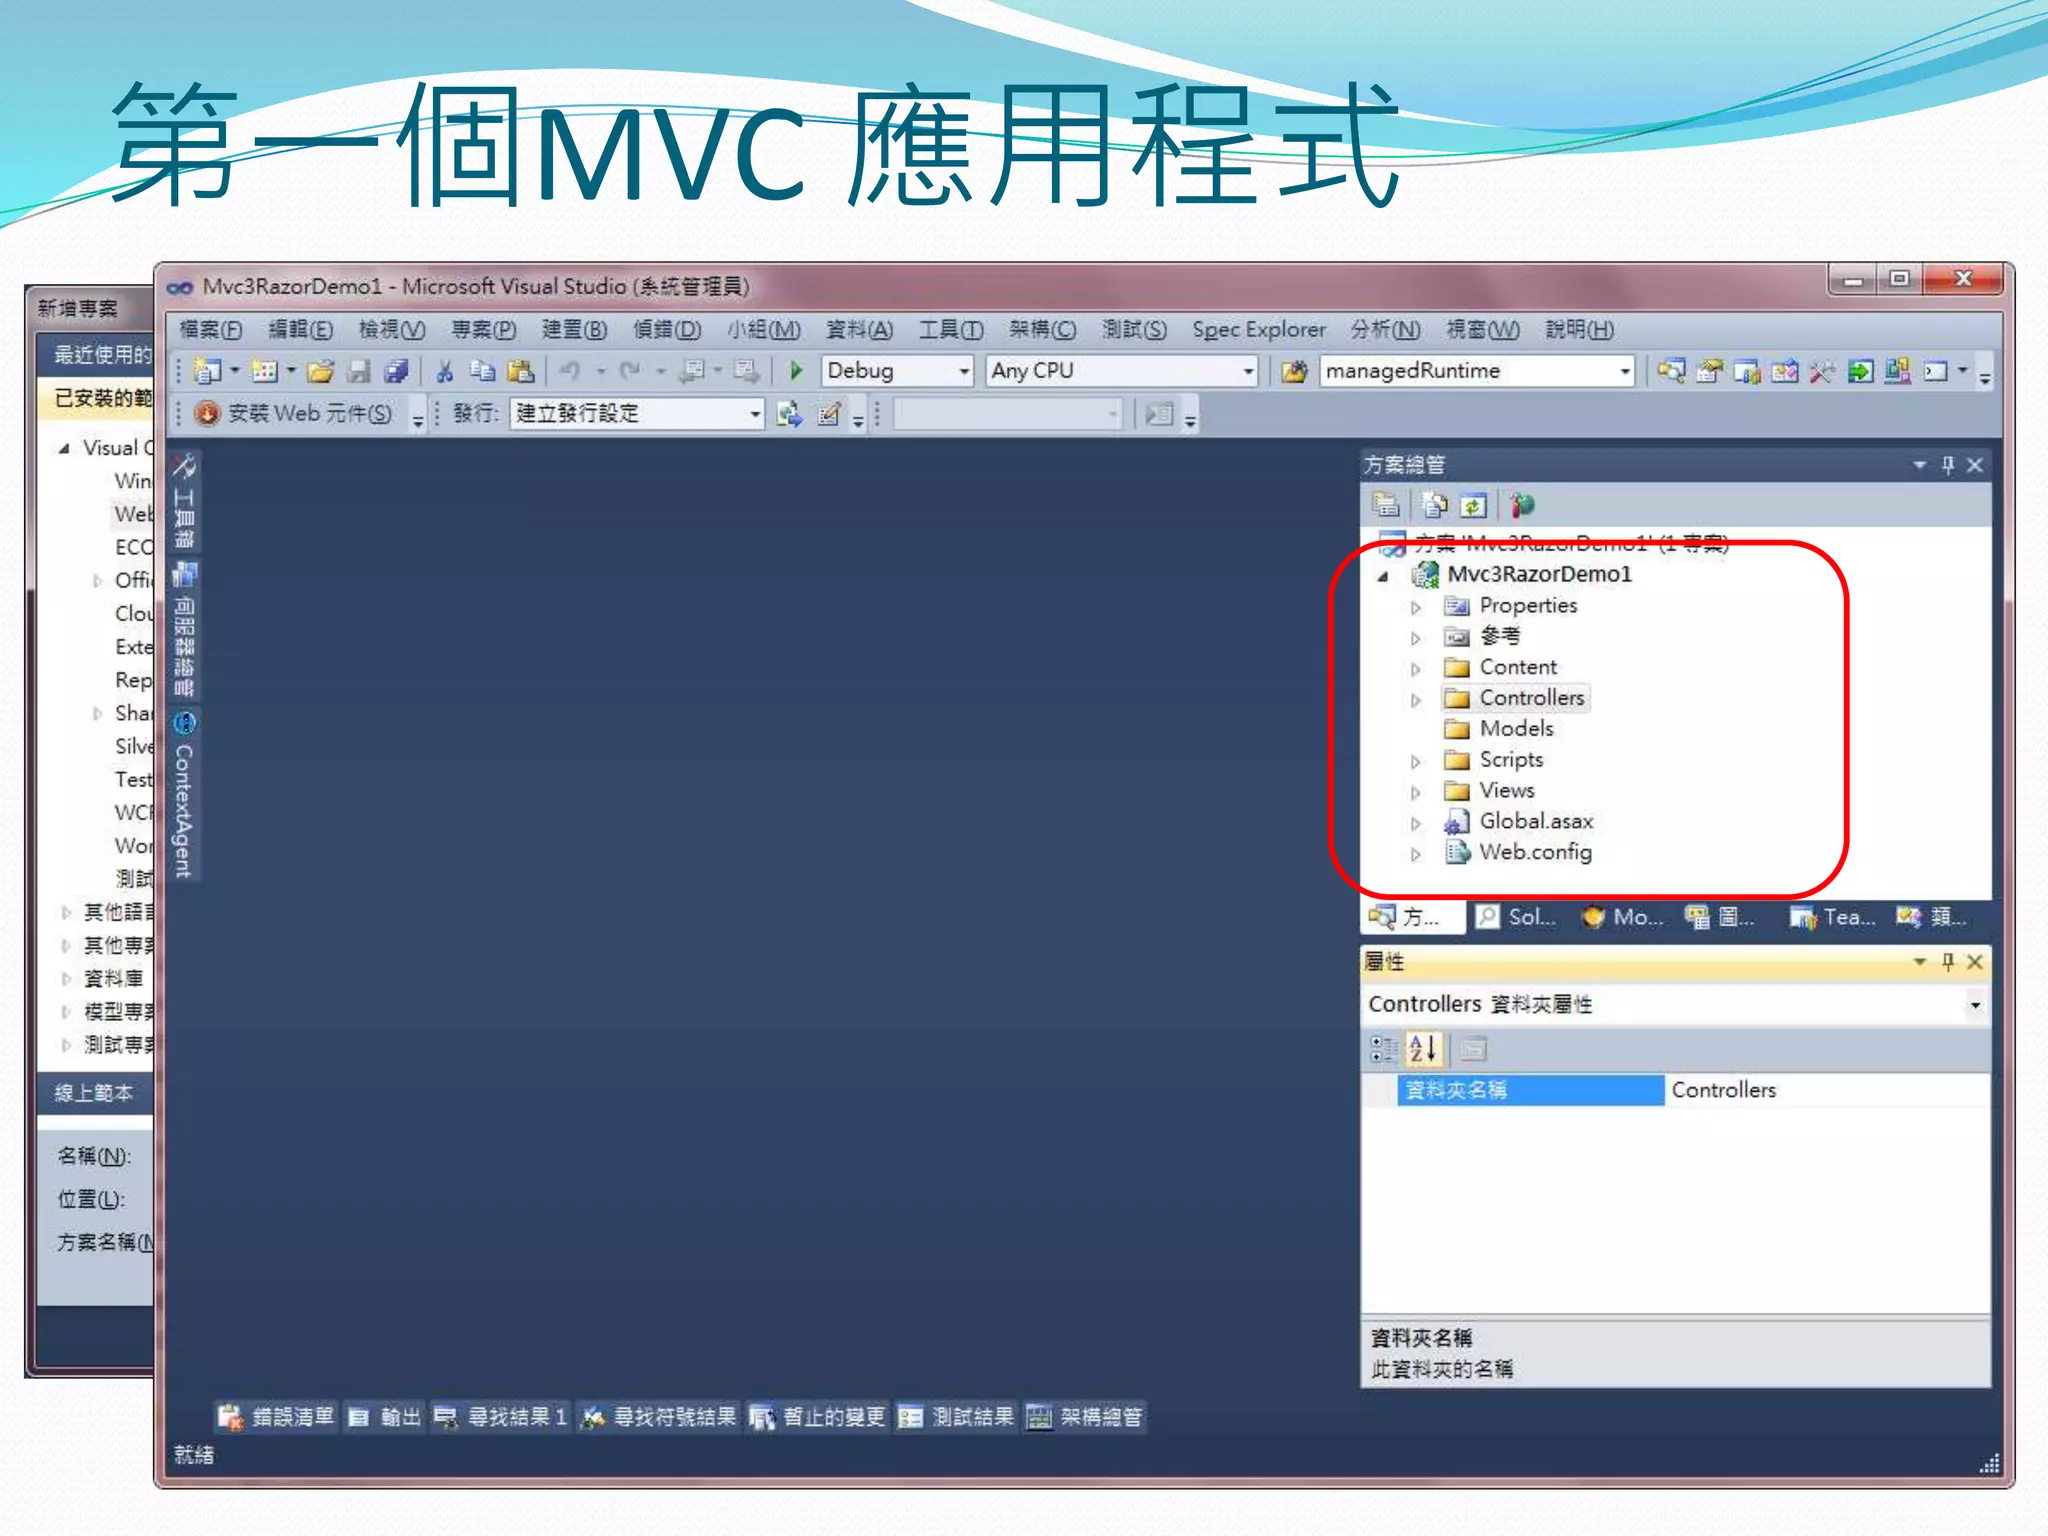2048x1536 pixels.
Task: Select the Models folder in Solution Explorer
Action: point(1516,729)
